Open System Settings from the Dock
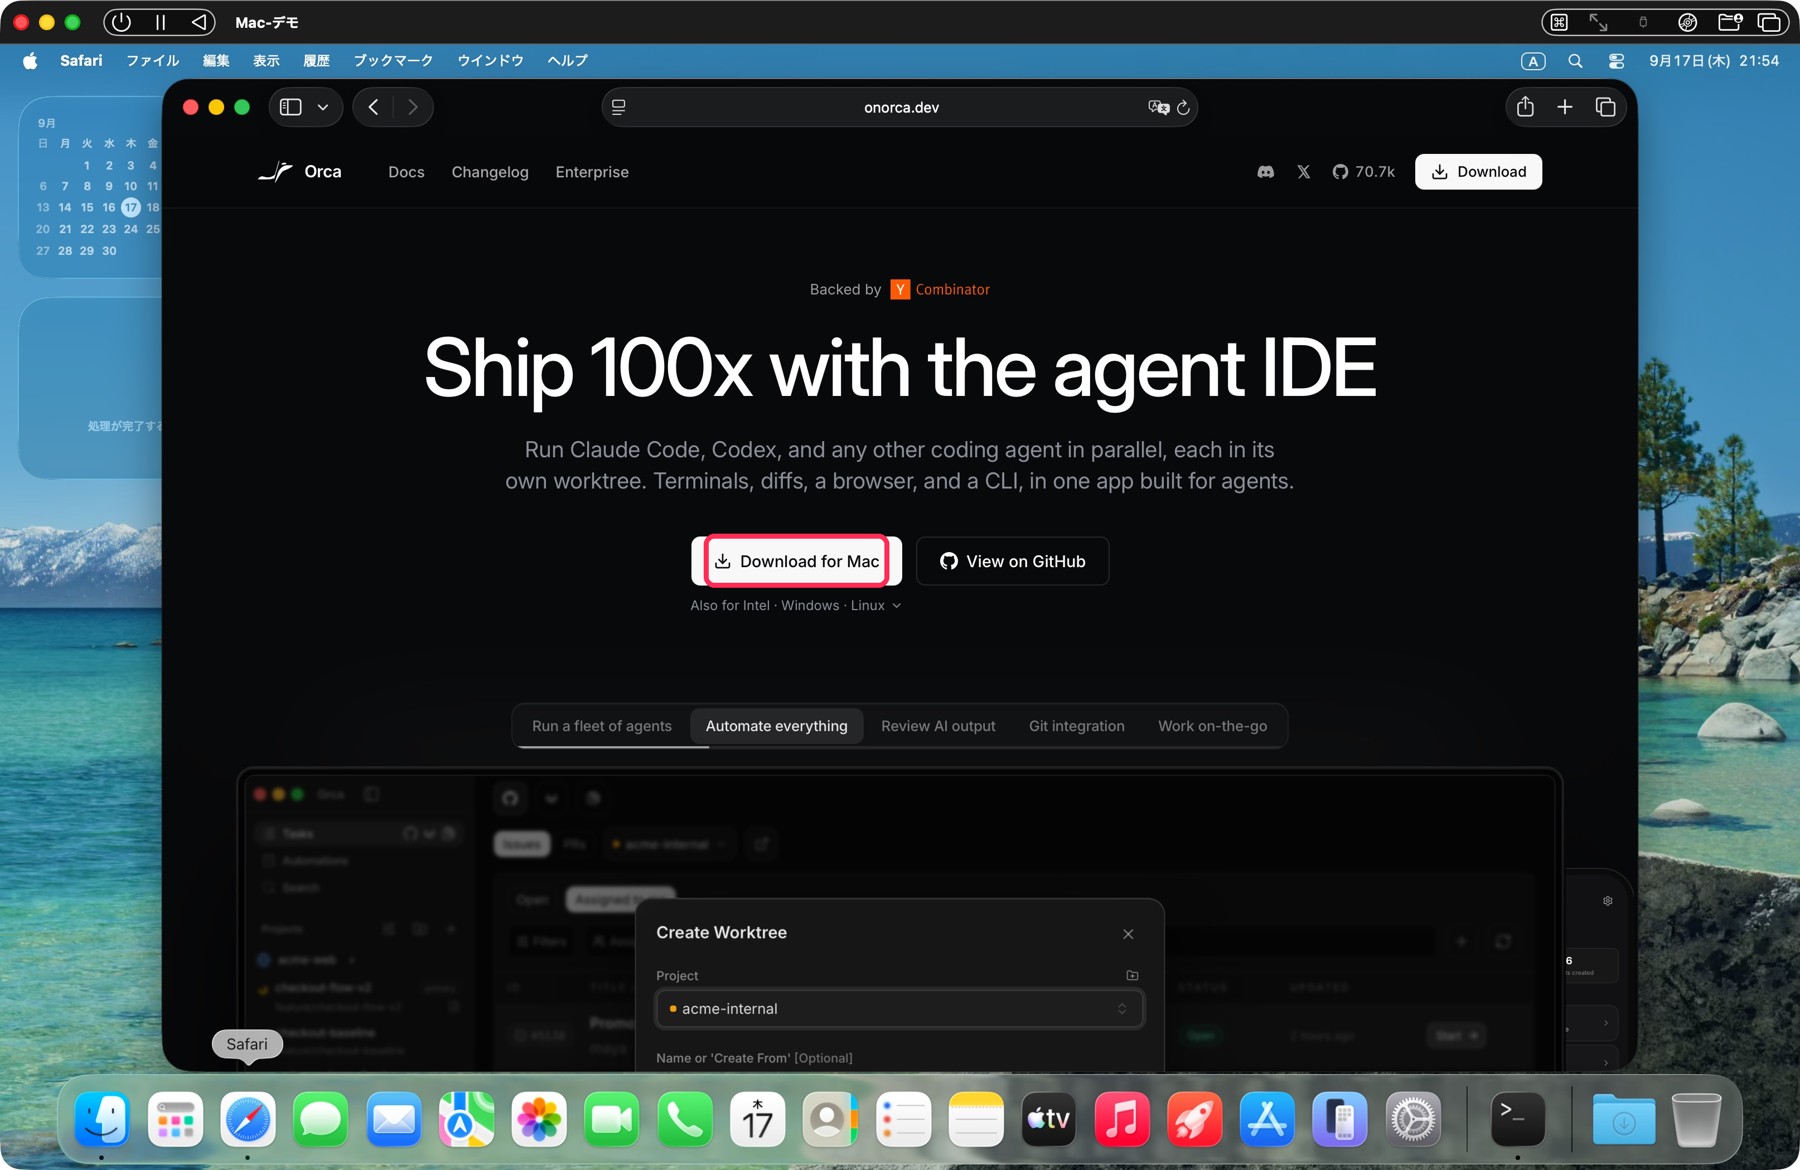Image resolution: width=1800 pixels, height=1170 pixels. click(x=1413, y=1119)
